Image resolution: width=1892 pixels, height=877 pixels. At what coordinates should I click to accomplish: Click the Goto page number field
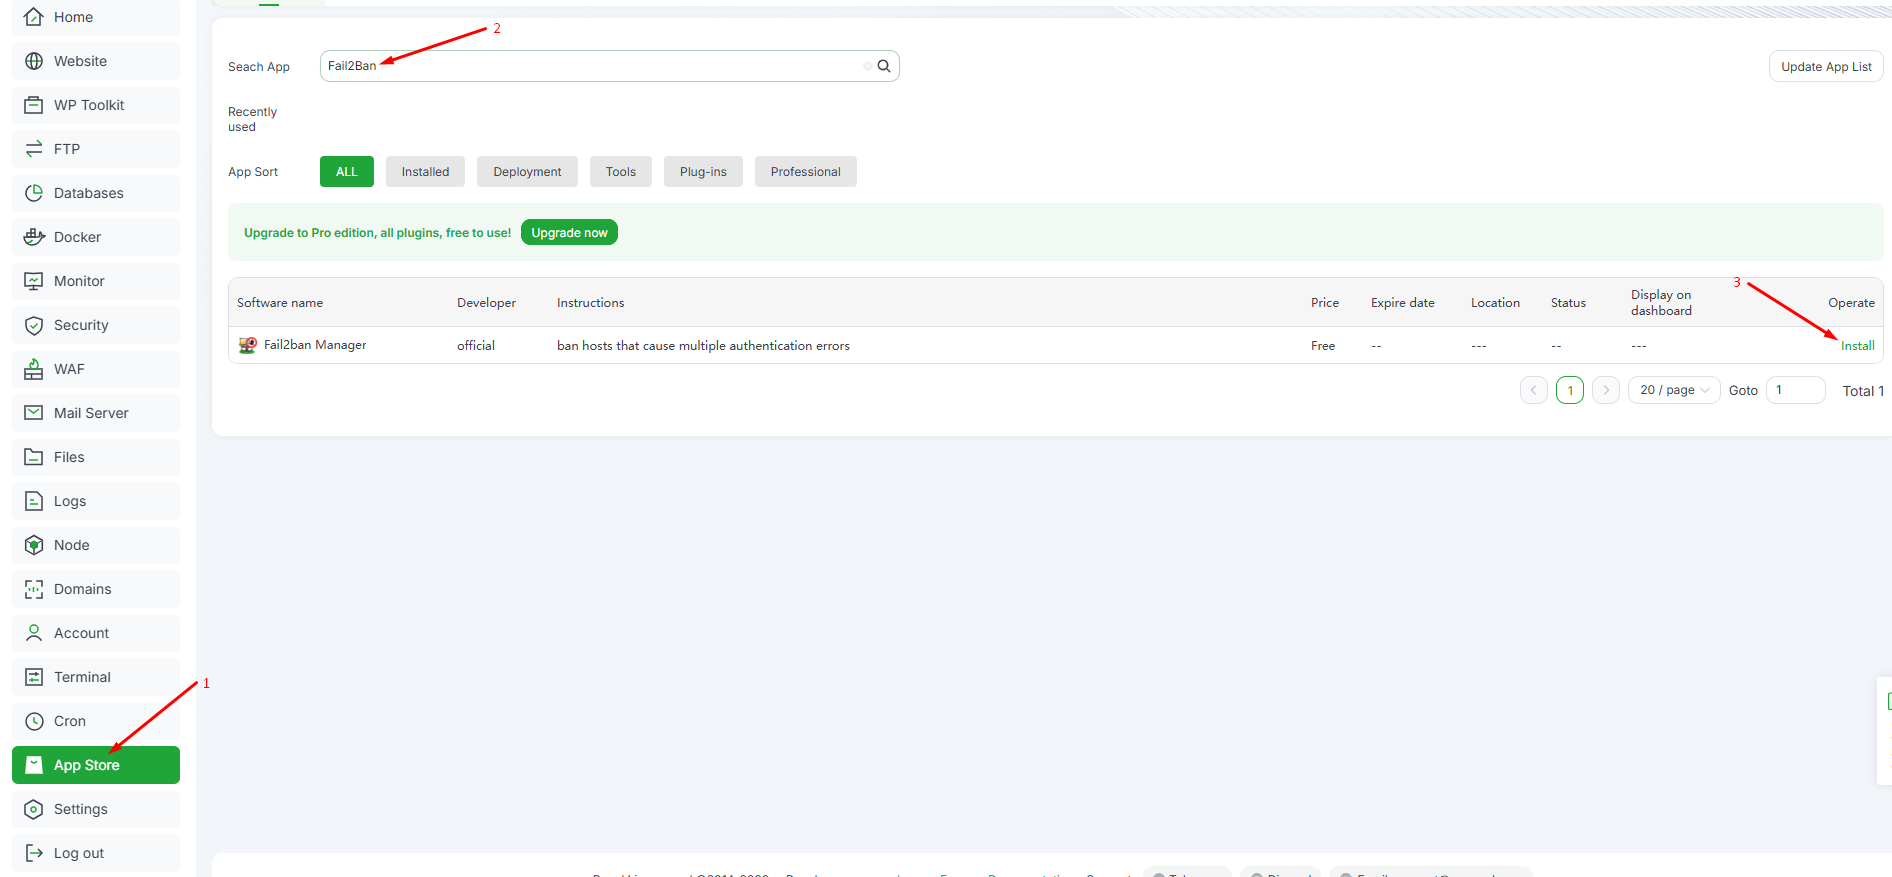pos(1795,390)
